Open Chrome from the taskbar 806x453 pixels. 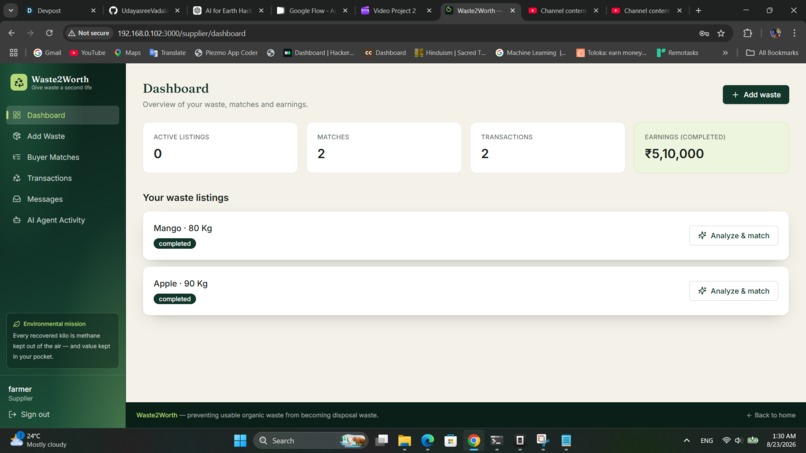click(x=474, y=441)
